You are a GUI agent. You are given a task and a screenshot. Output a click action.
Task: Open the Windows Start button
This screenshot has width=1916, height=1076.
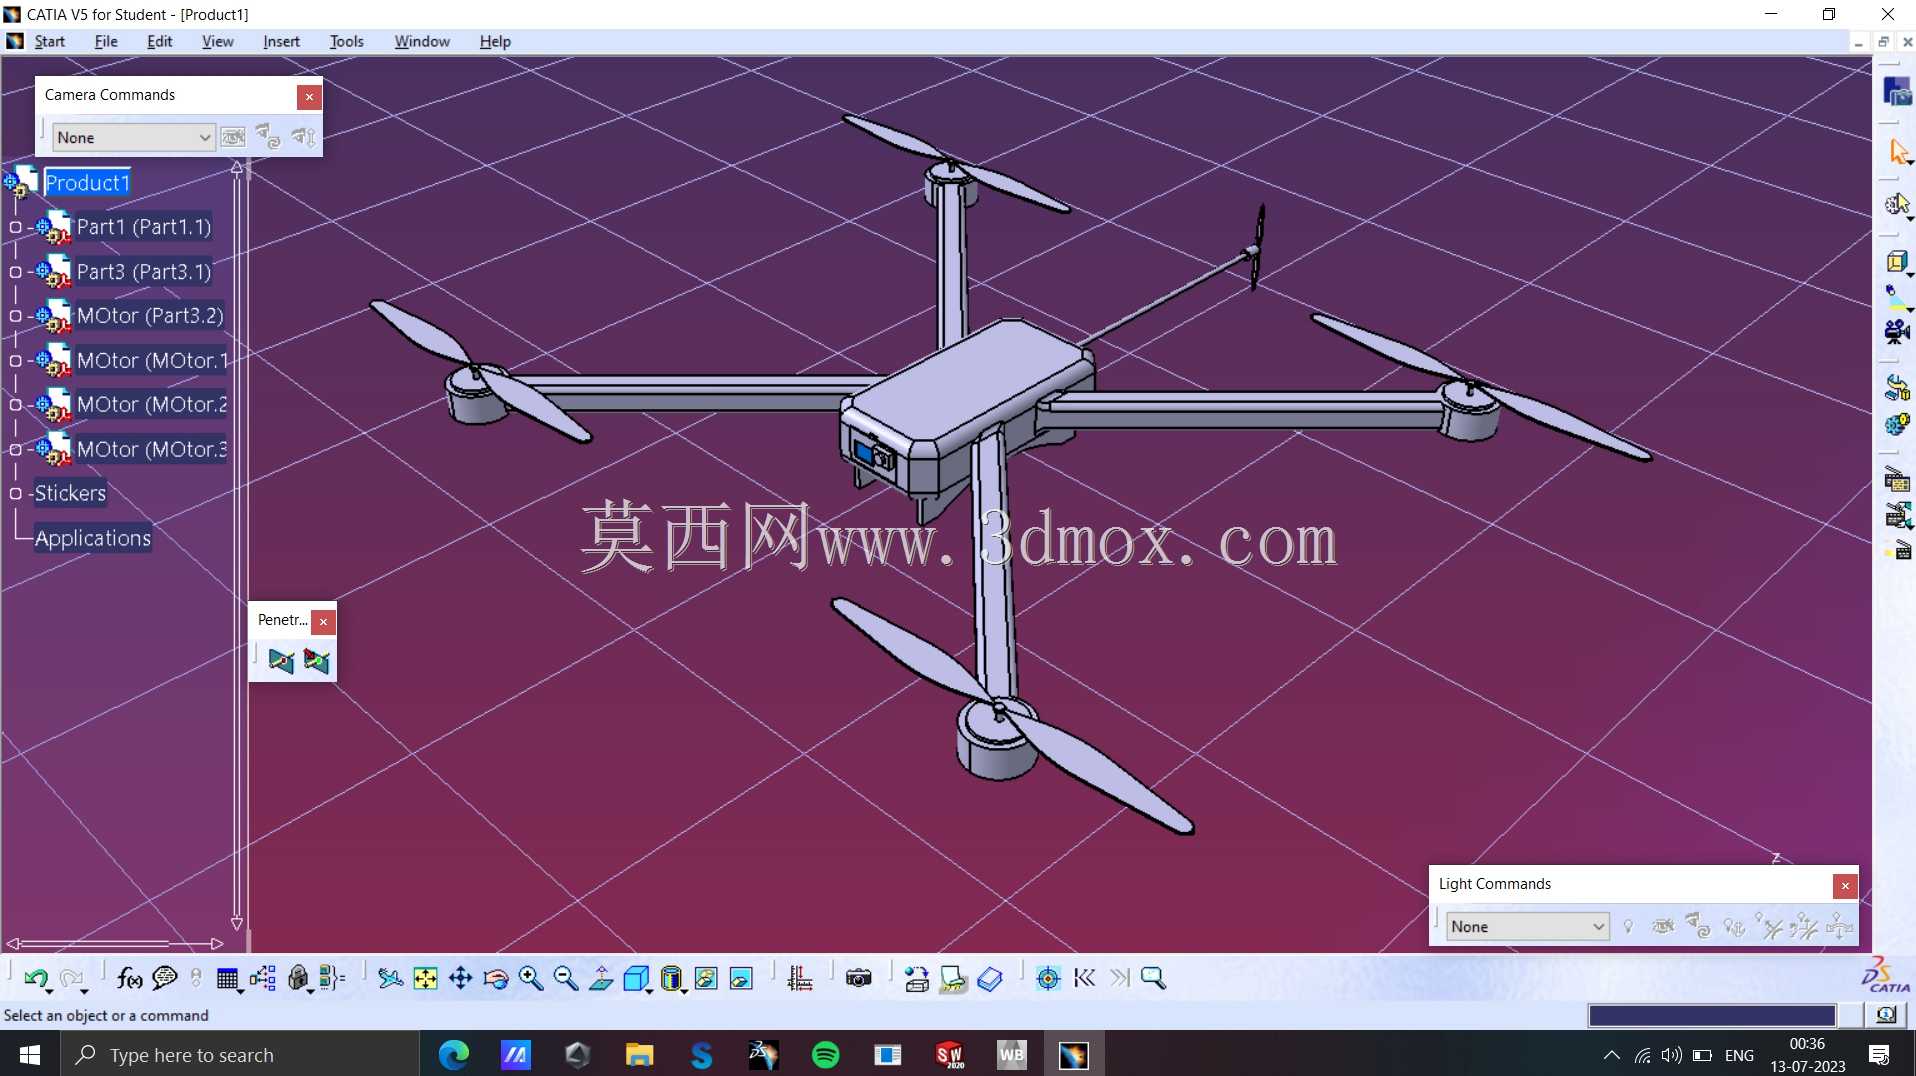click(x=30, y=1055)
